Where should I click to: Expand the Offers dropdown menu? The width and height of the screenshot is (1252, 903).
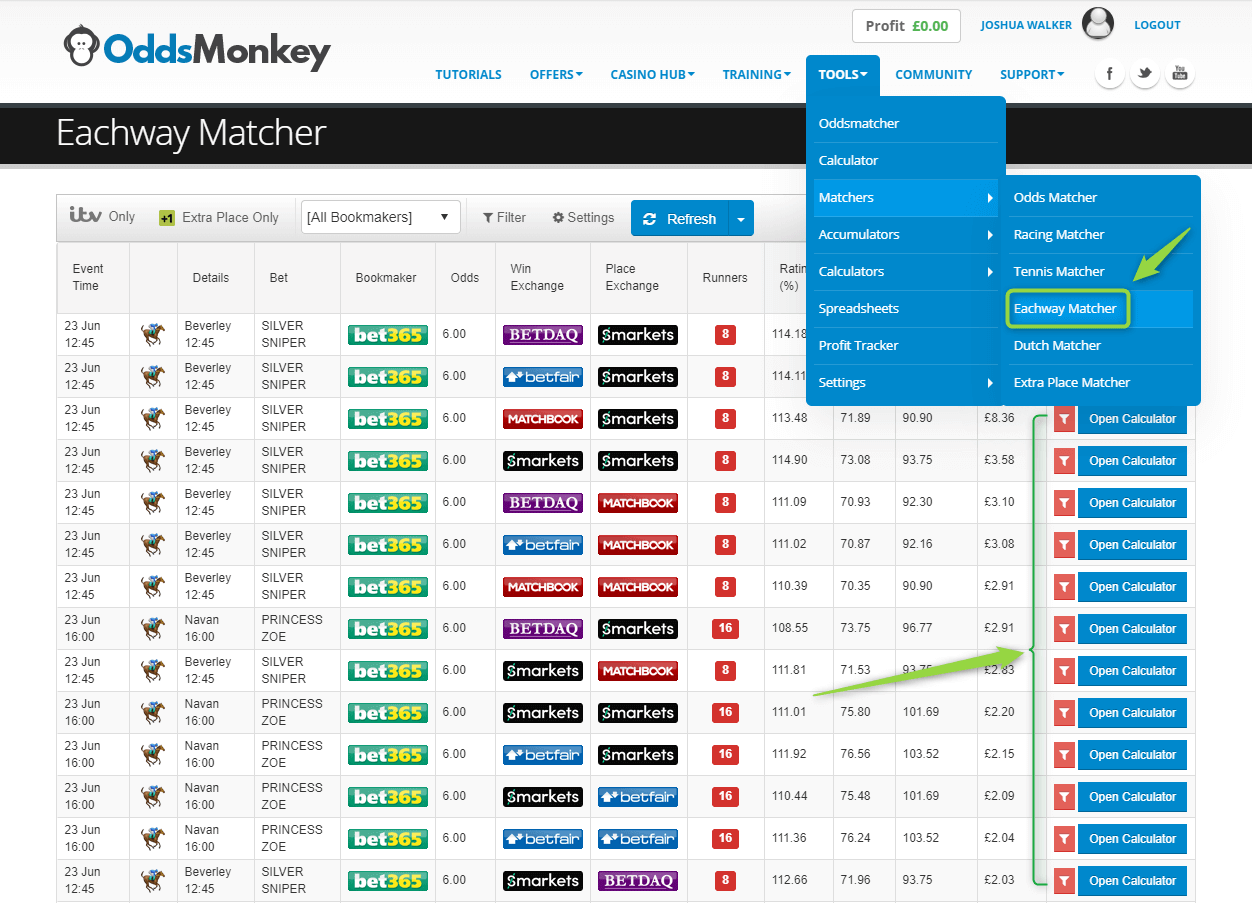[x=556, y=74]
